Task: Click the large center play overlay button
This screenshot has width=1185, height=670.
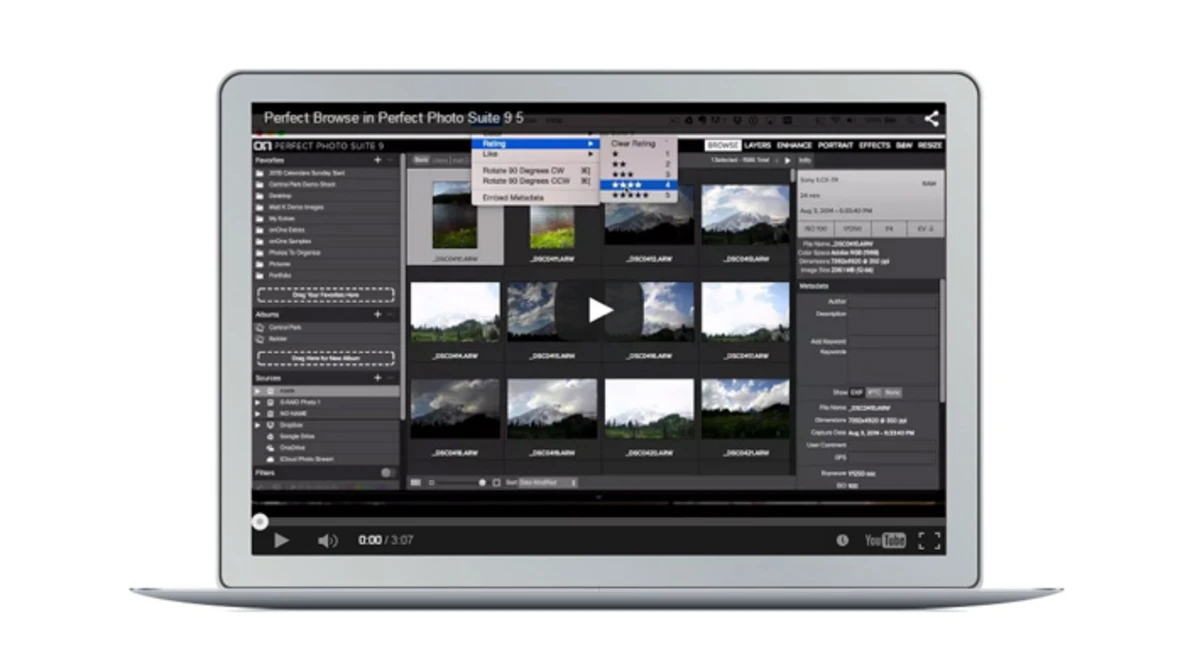Action: [599, 310]
